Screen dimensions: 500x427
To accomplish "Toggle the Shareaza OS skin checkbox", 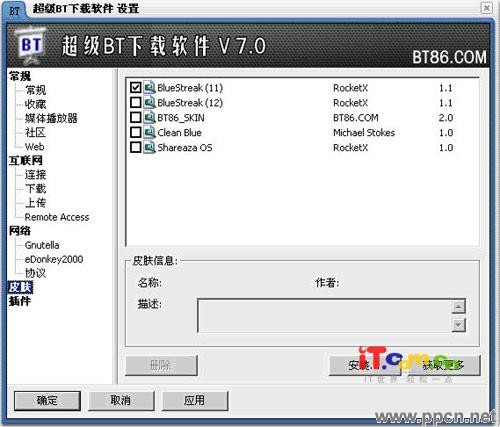I will (x=135, y=147).
